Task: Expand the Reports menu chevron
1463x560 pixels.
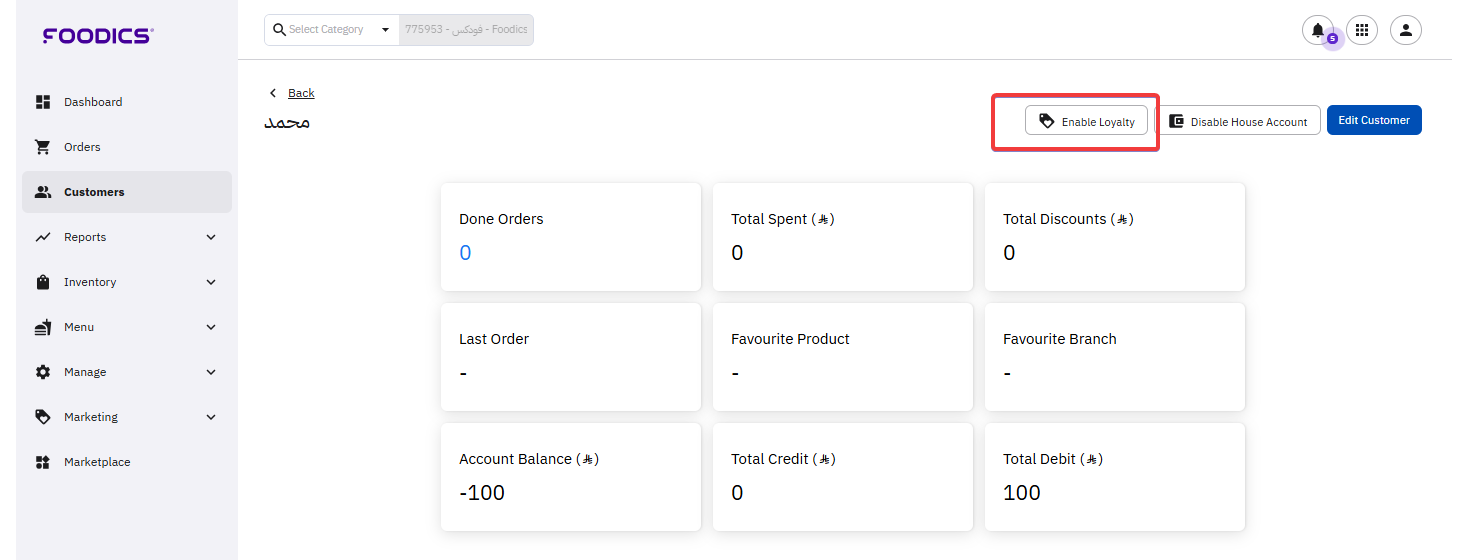Action: point(211,237)
